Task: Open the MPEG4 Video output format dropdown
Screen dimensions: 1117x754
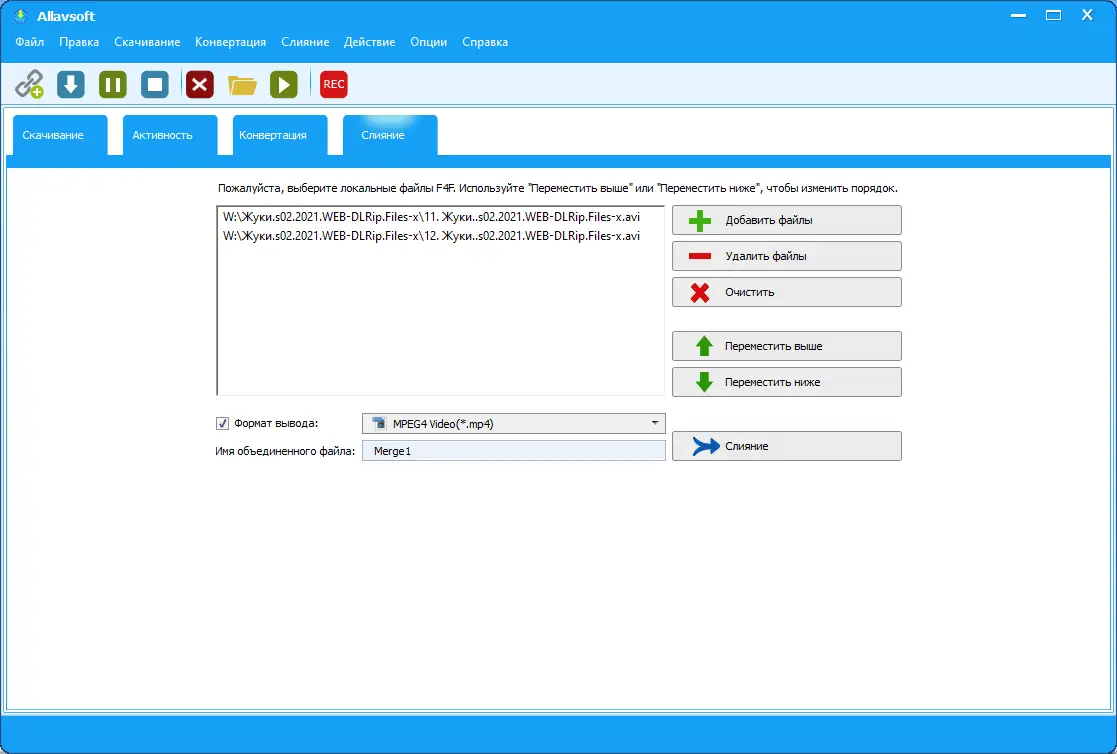Action: [514, 423]
